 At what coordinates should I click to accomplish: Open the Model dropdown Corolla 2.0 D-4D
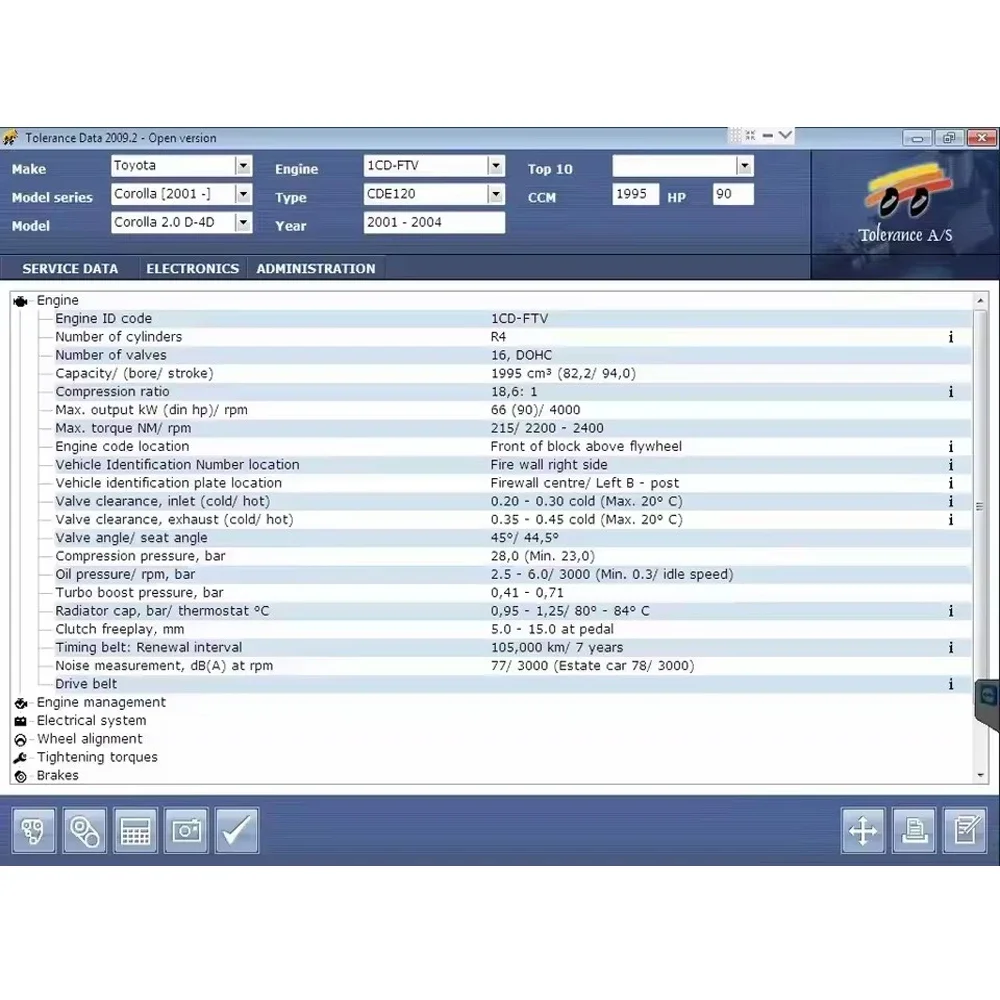pos(243,223)
